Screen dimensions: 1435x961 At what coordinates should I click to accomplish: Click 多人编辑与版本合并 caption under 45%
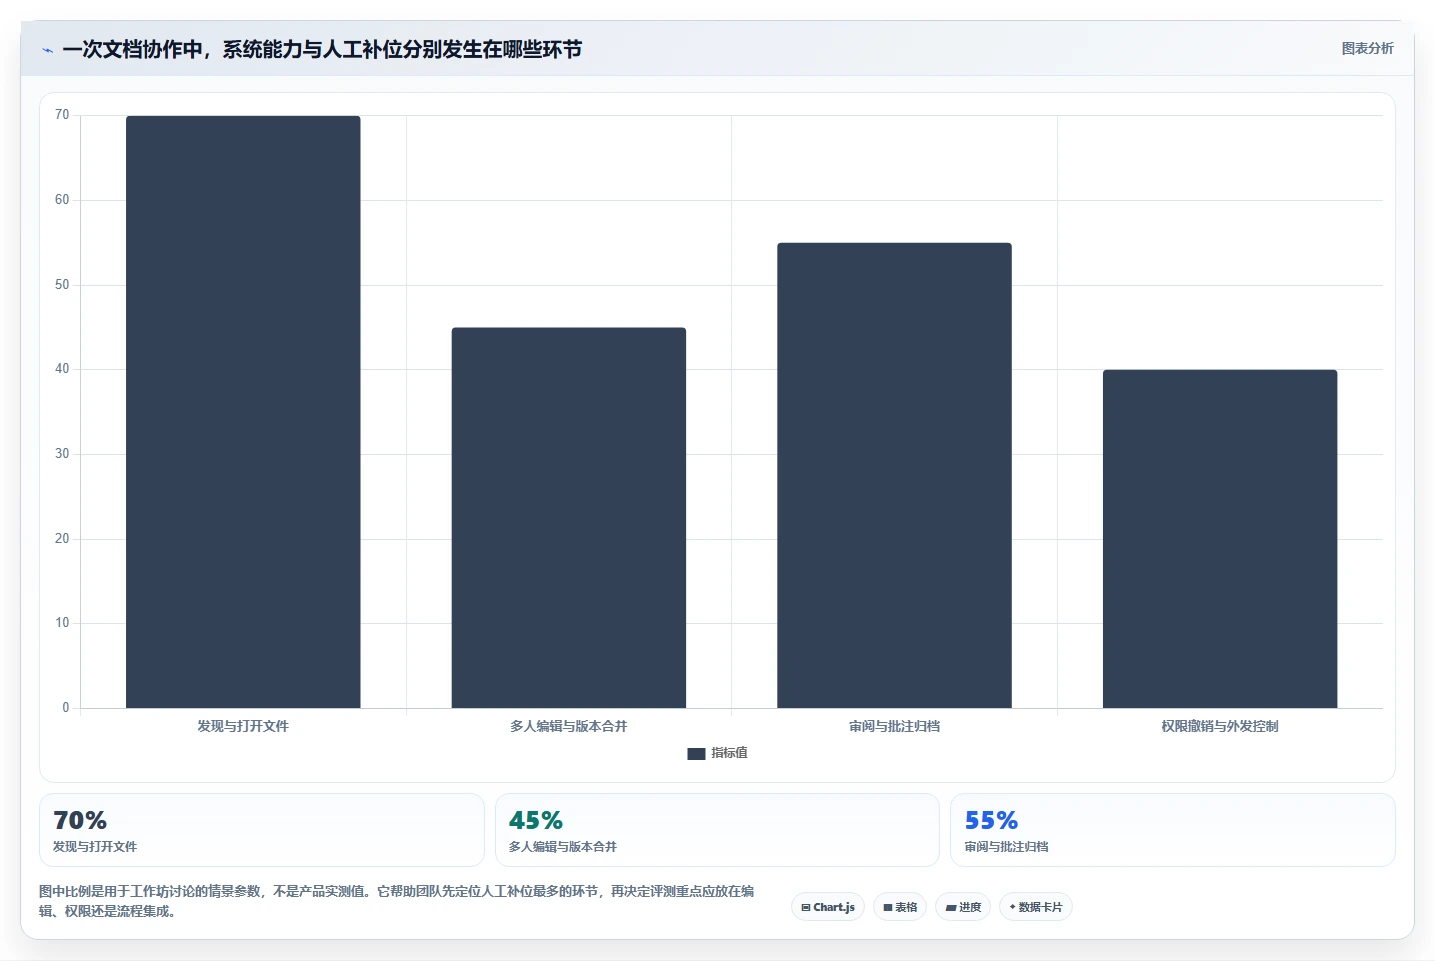tap(563, 846)
